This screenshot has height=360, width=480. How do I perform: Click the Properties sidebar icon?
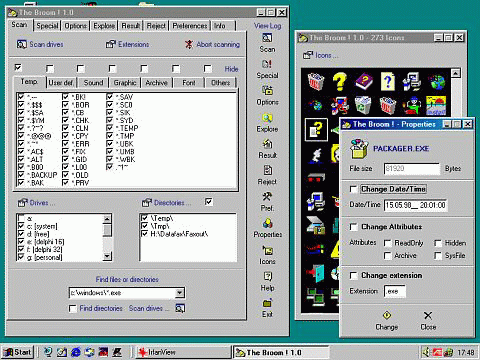pyautogui.click(x=267, y=223)
